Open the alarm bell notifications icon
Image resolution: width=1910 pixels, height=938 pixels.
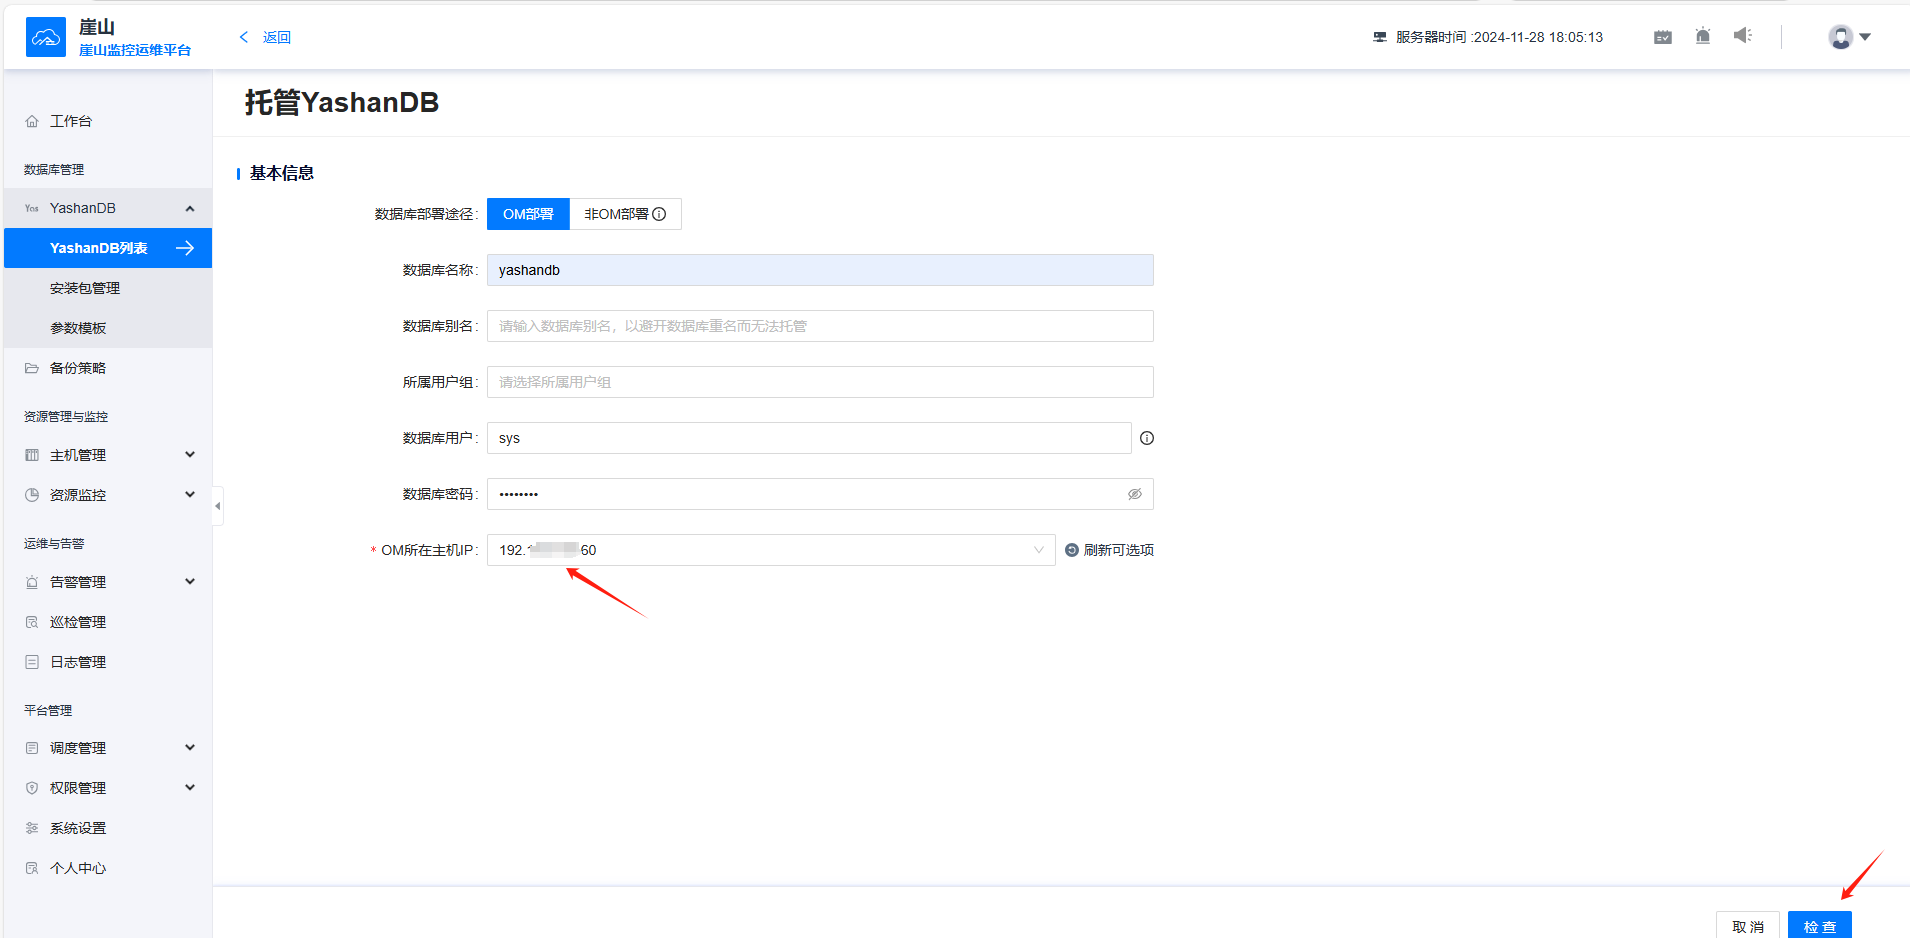click(1703, 37)
